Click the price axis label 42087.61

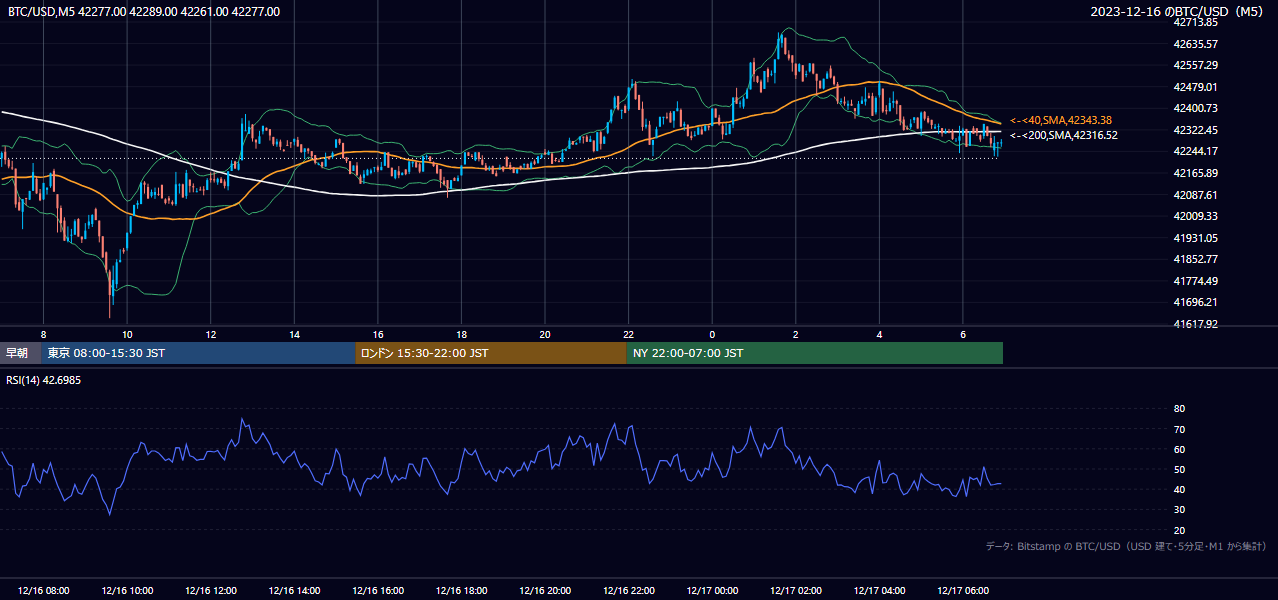[x=1195, y=195]
